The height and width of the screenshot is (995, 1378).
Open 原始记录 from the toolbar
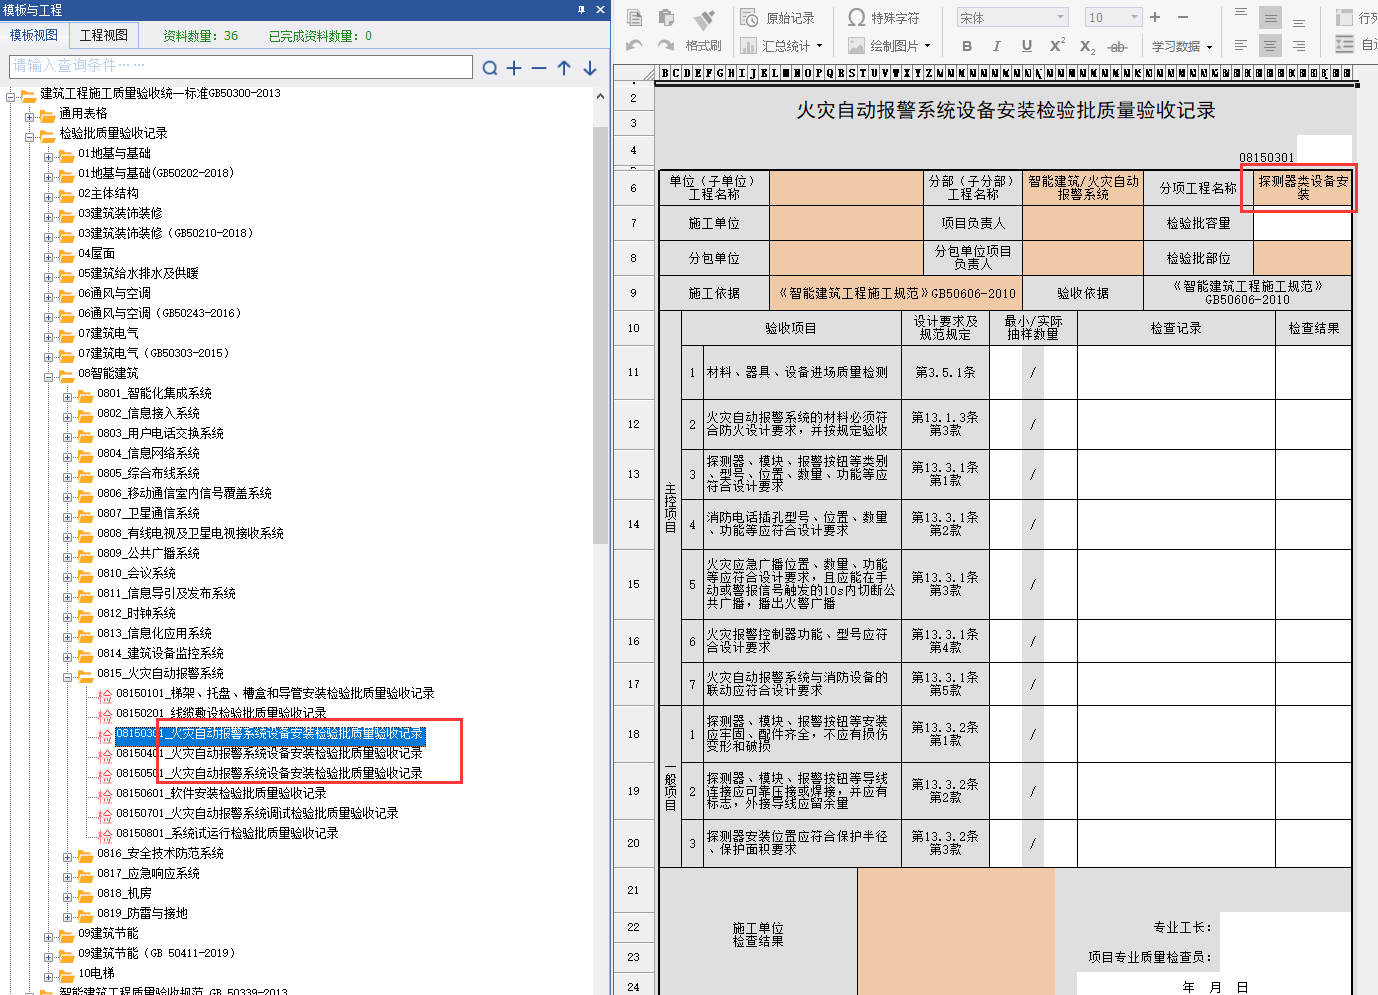point(778,18)
